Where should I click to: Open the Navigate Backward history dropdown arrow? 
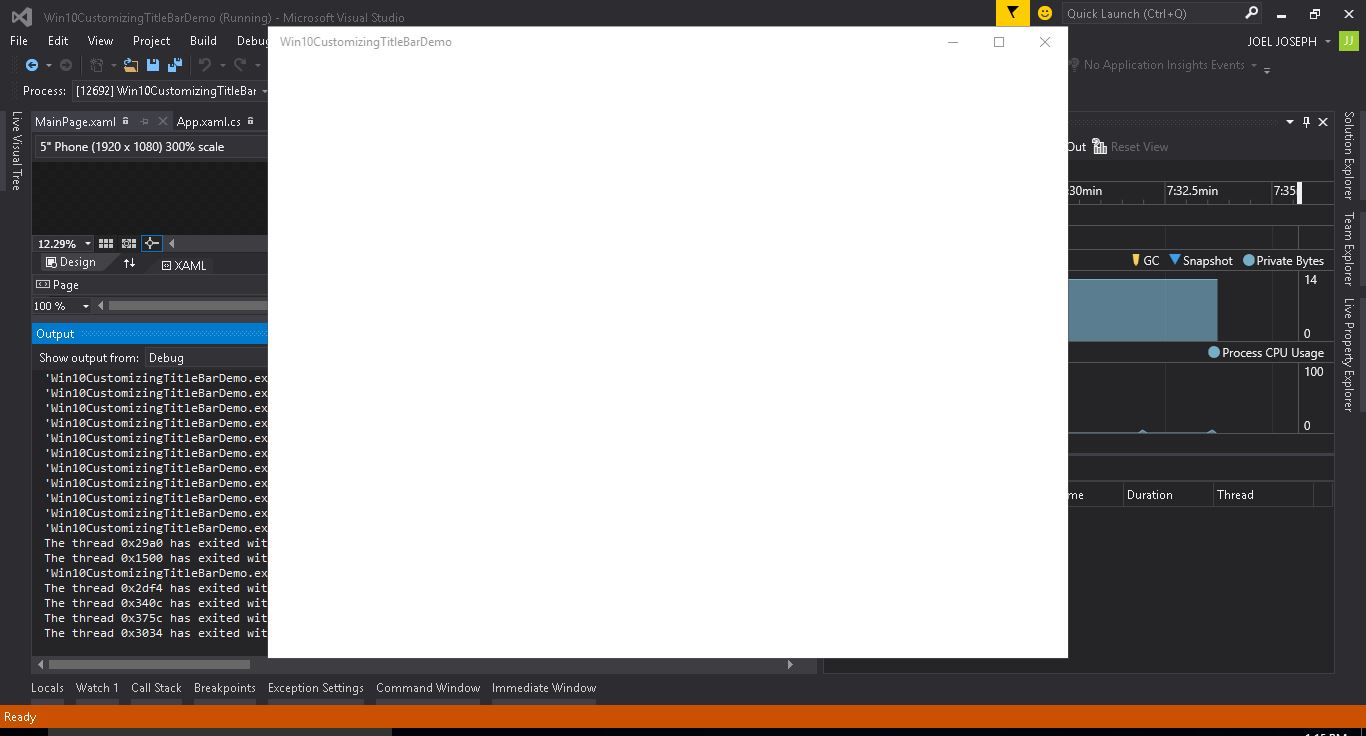[x=47, y=66]
